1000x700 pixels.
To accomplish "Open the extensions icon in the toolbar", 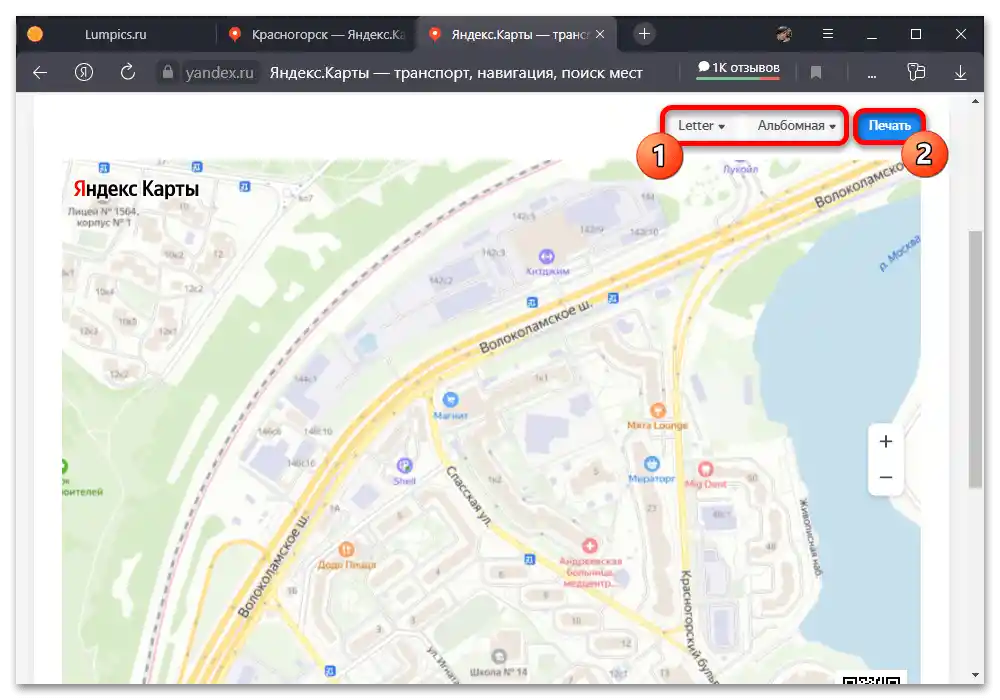I will click(916, 72).
